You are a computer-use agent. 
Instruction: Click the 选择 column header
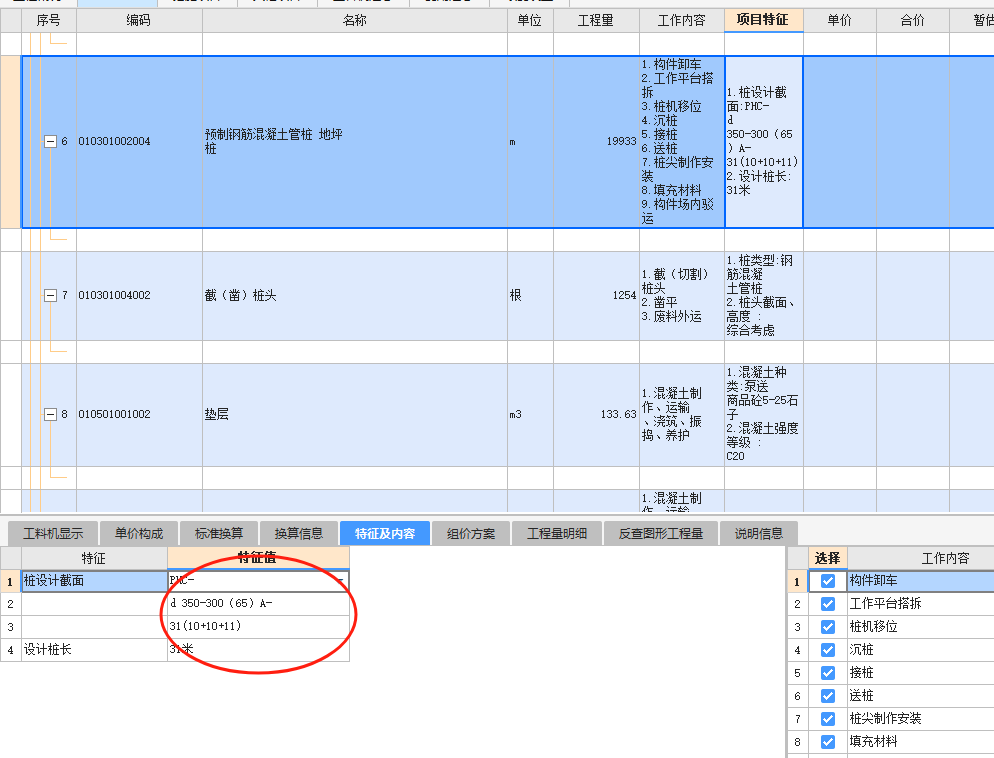pos(827,558)
